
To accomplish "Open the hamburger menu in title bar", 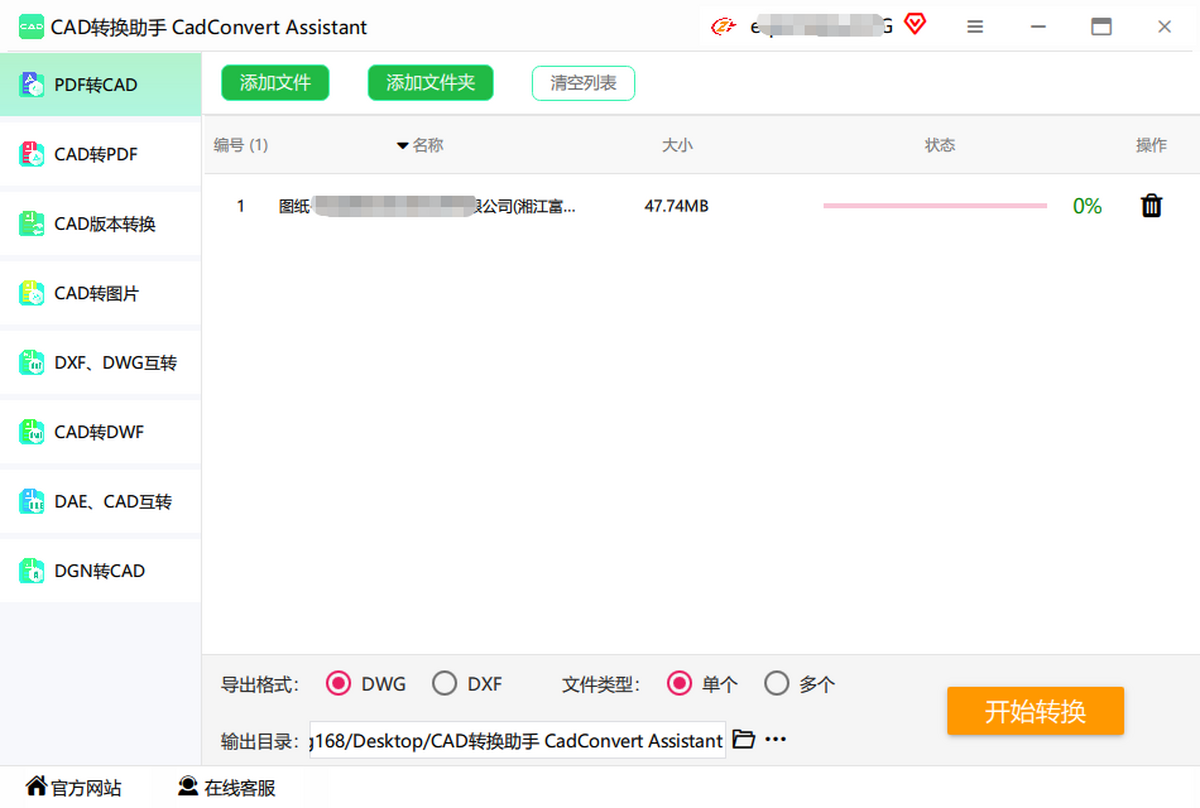I will [975, 27].
